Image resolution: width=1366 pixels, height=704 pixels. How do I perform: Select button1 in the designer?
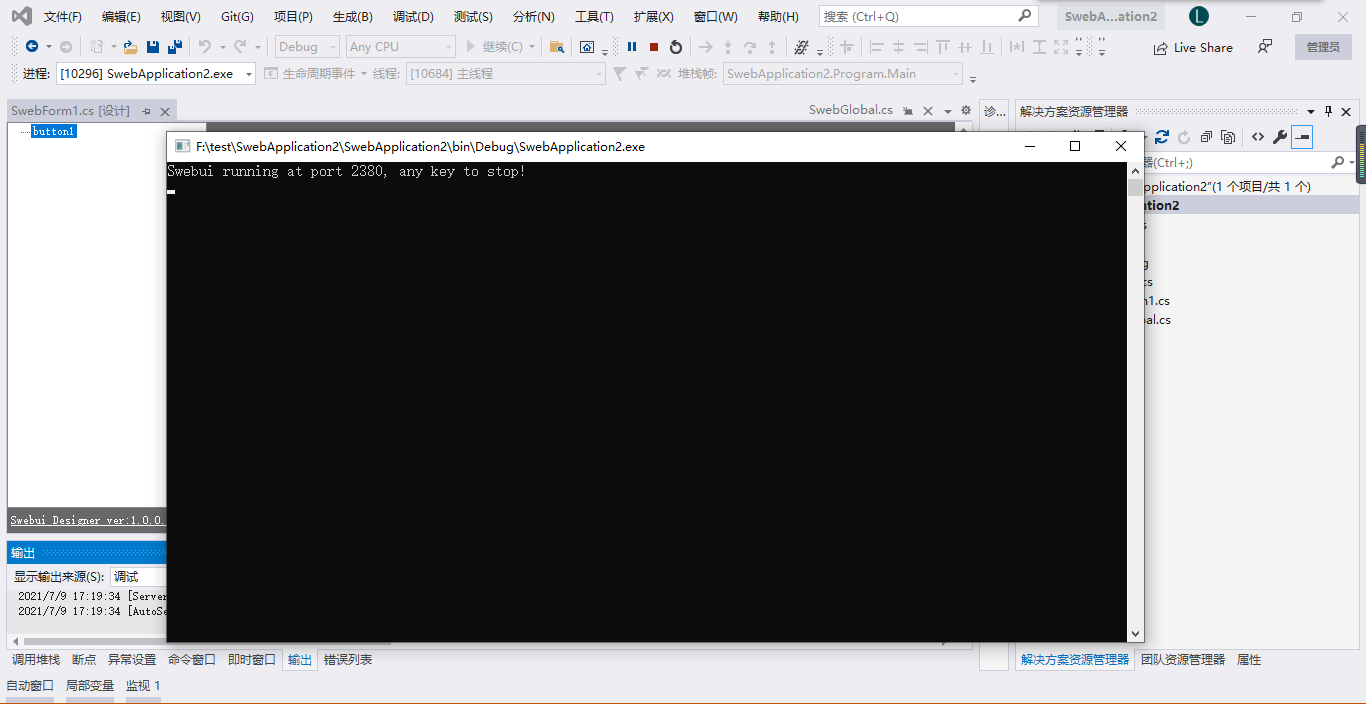pyautogui.click(x=54, y=132)
